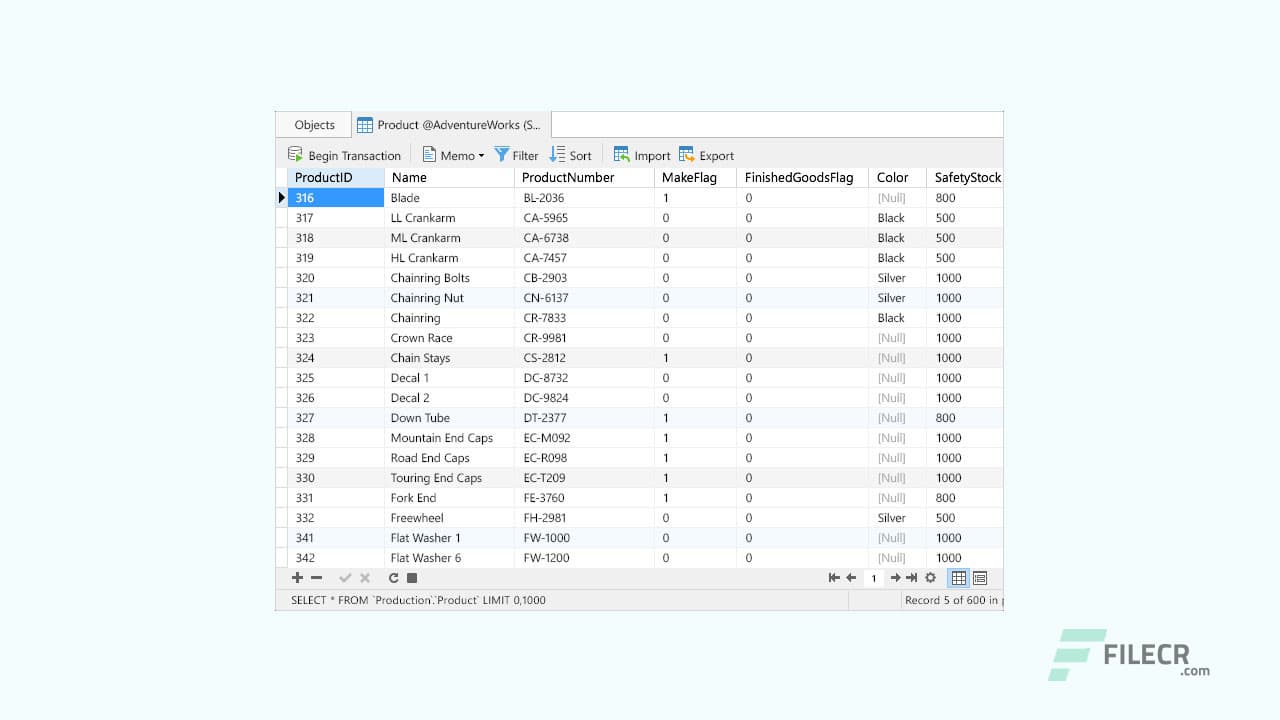Switch to the Objects tab

(x=313, y=124)
